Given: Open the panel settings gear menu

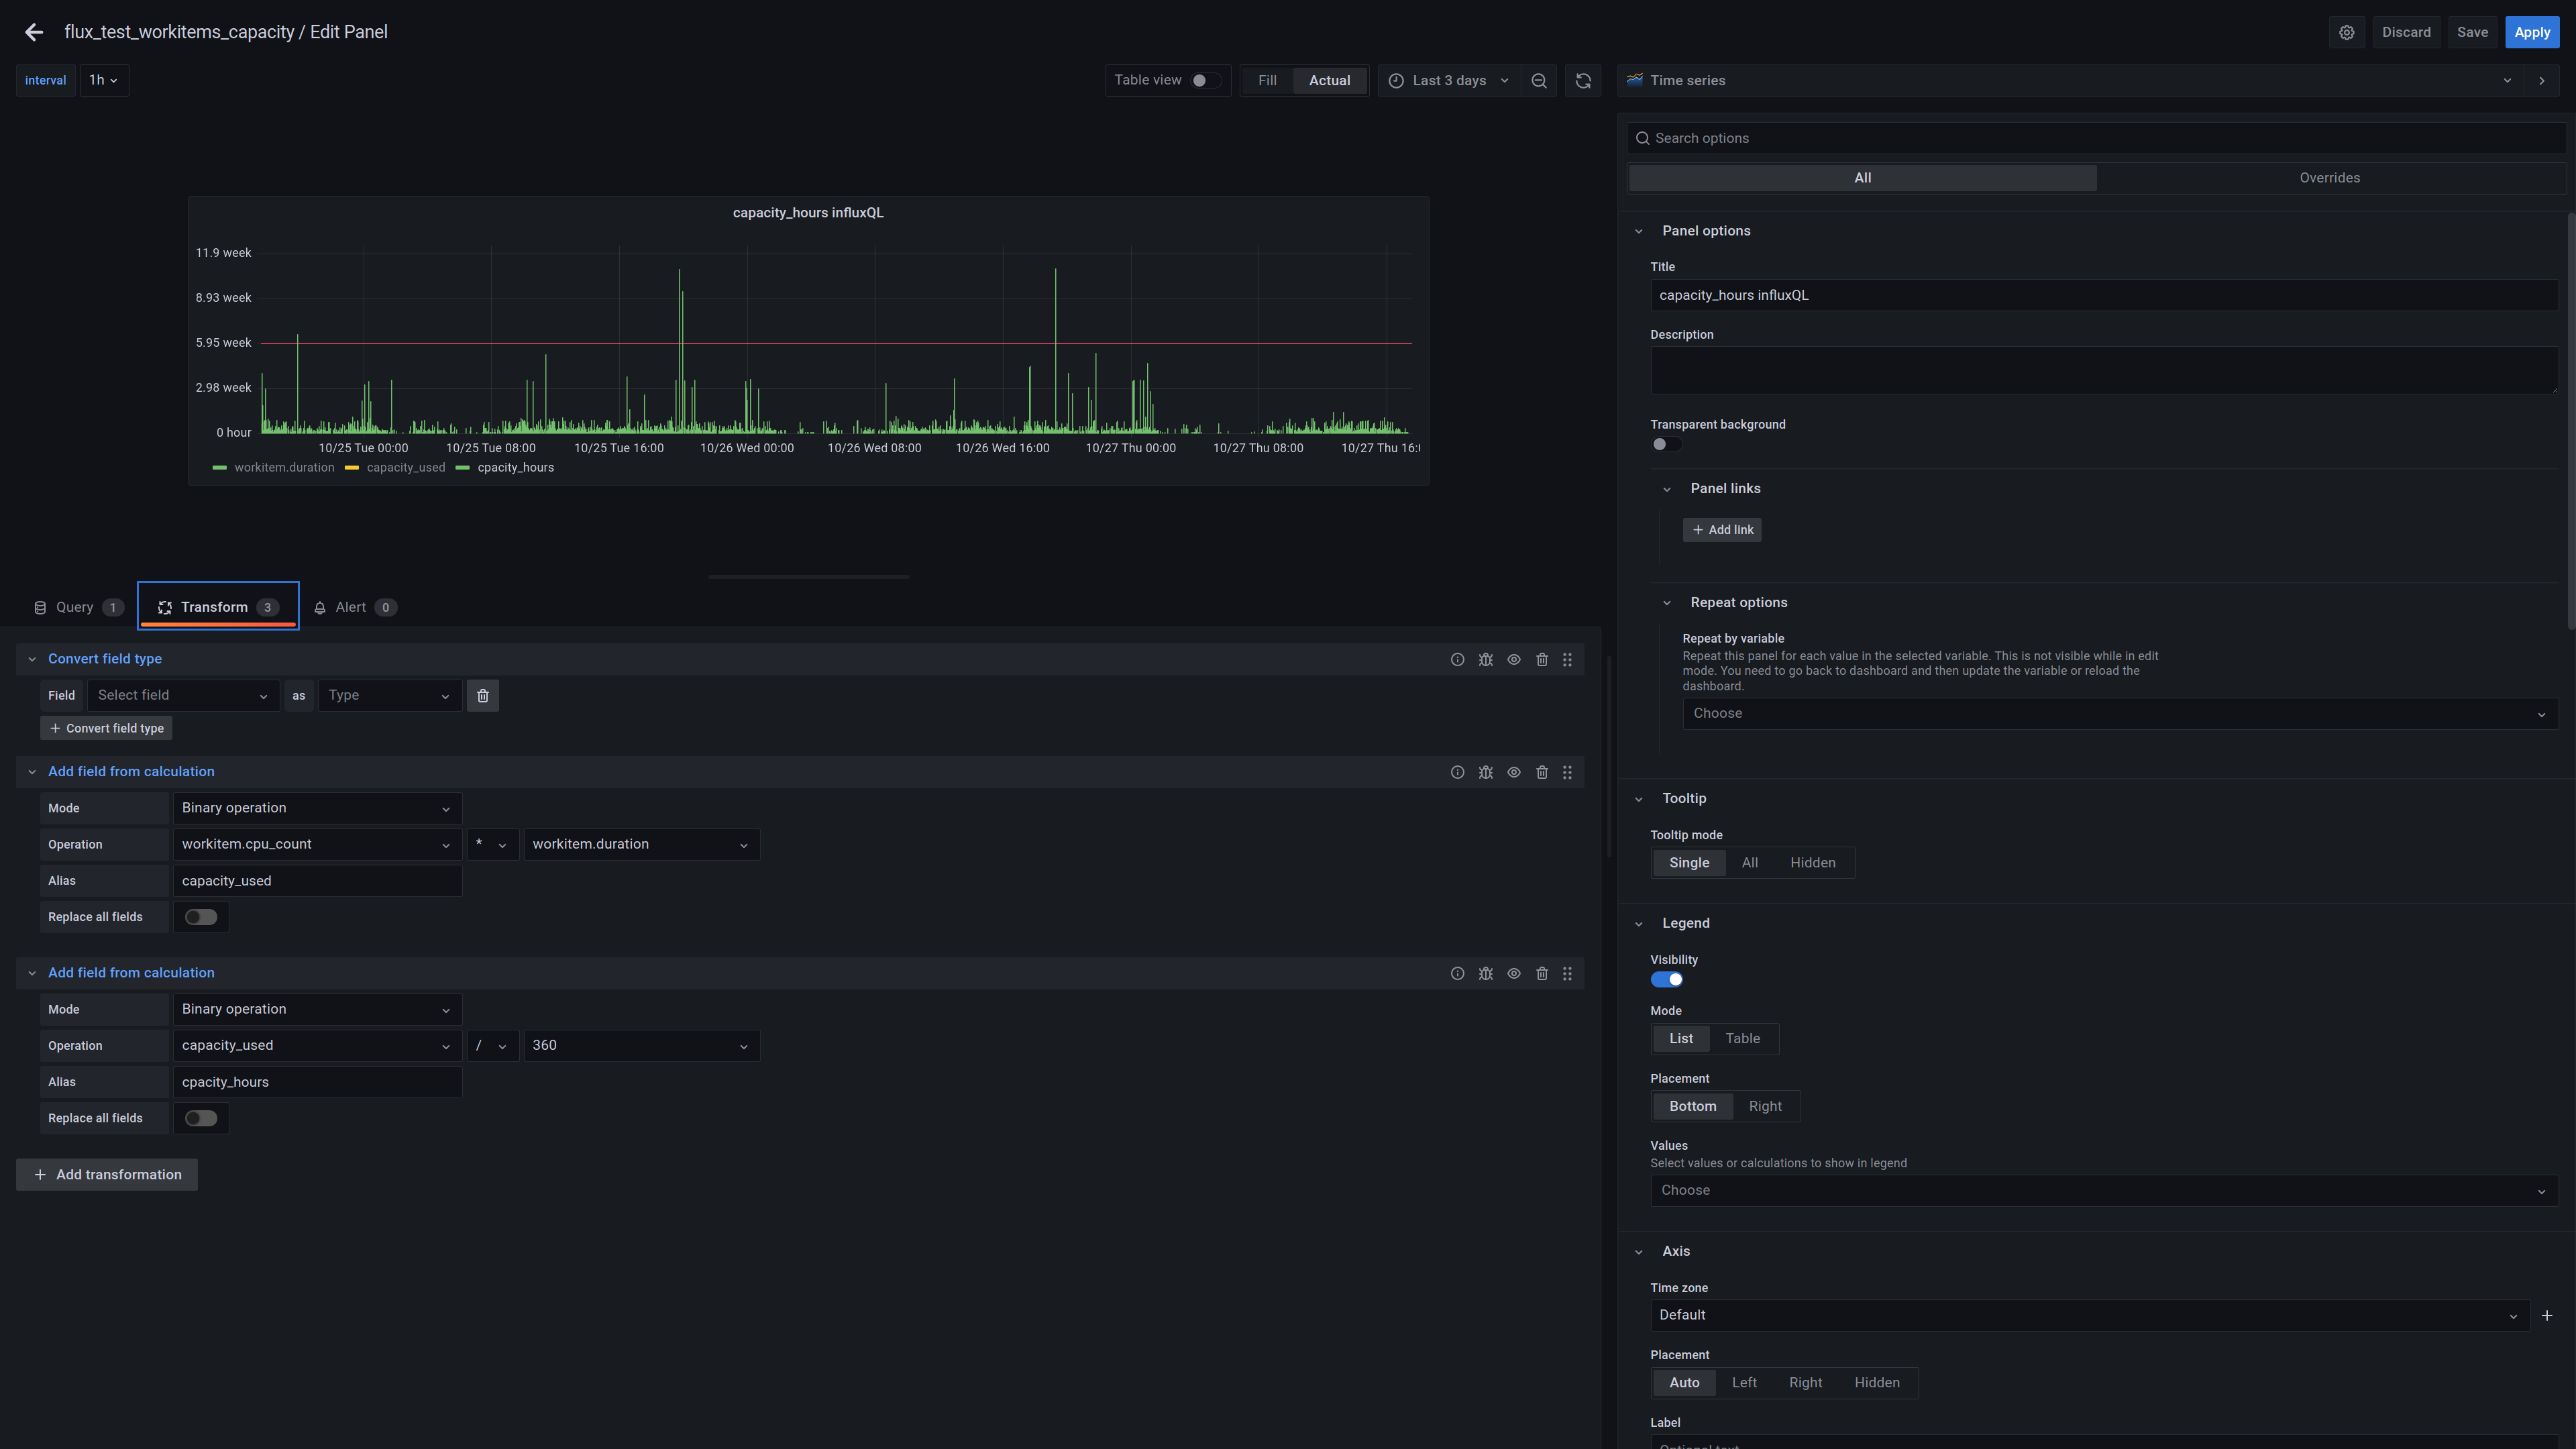Looking at the screenshot, I should 2347,31.
